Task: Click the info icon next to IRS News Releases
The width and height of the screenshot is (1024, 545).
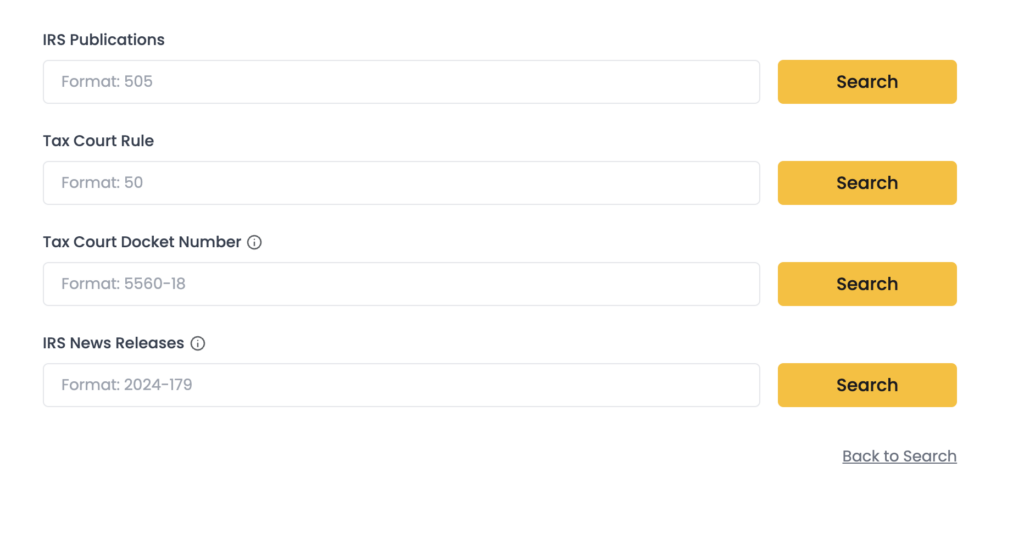Action: [x=198, y=343]
